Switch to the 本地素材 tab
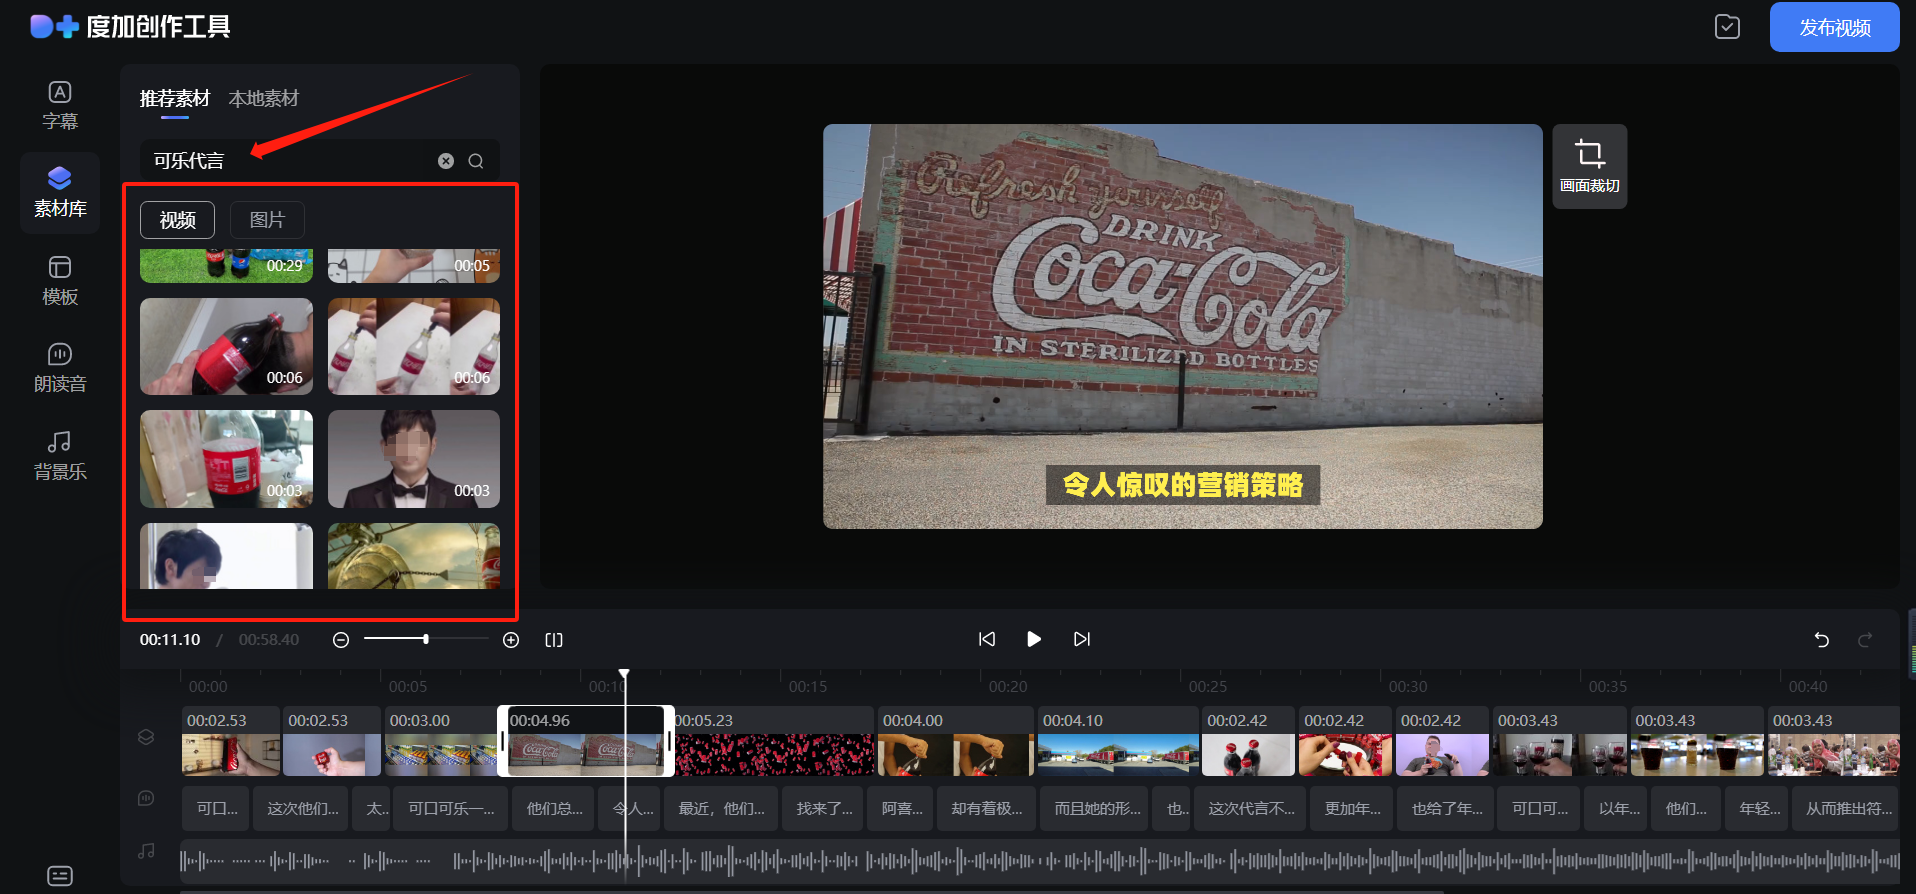 click(x=264, y=98)
